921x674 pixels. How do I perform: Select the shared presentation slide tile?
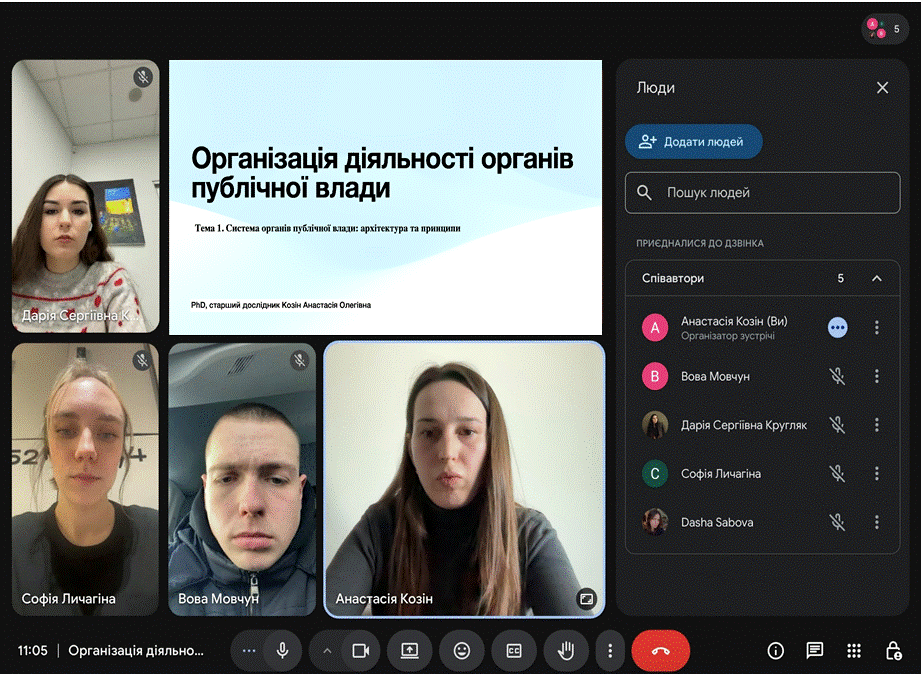click(x=385, y=197)
